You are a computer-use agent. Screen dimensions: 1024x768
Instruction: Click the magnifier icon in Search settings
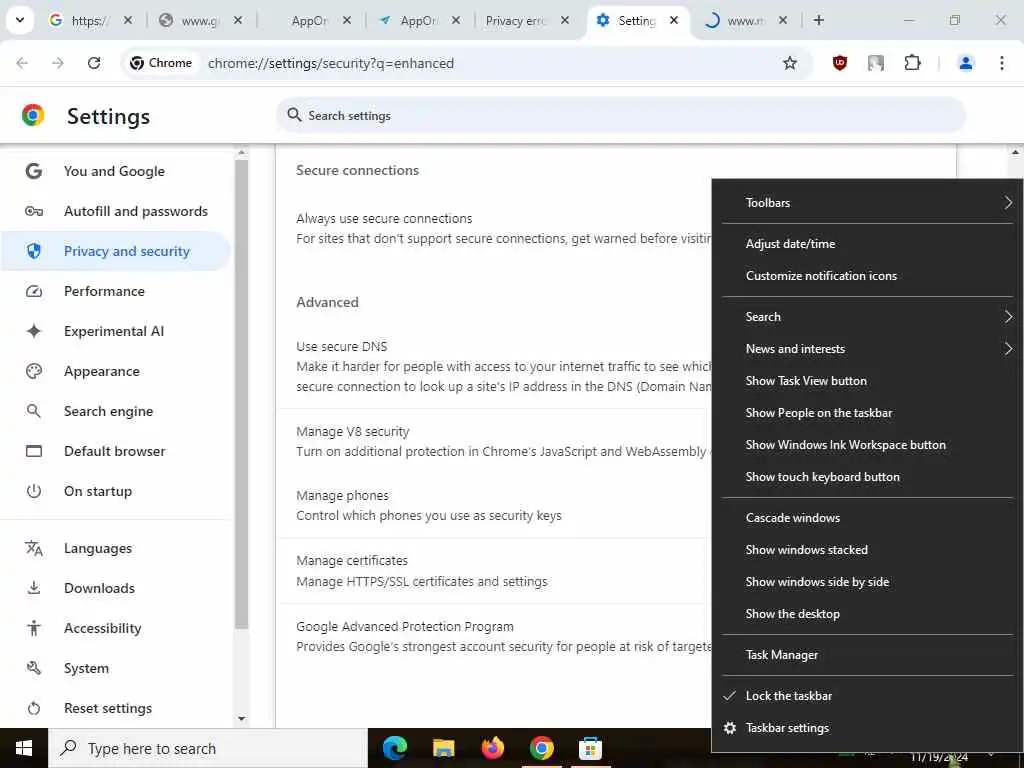295,115
